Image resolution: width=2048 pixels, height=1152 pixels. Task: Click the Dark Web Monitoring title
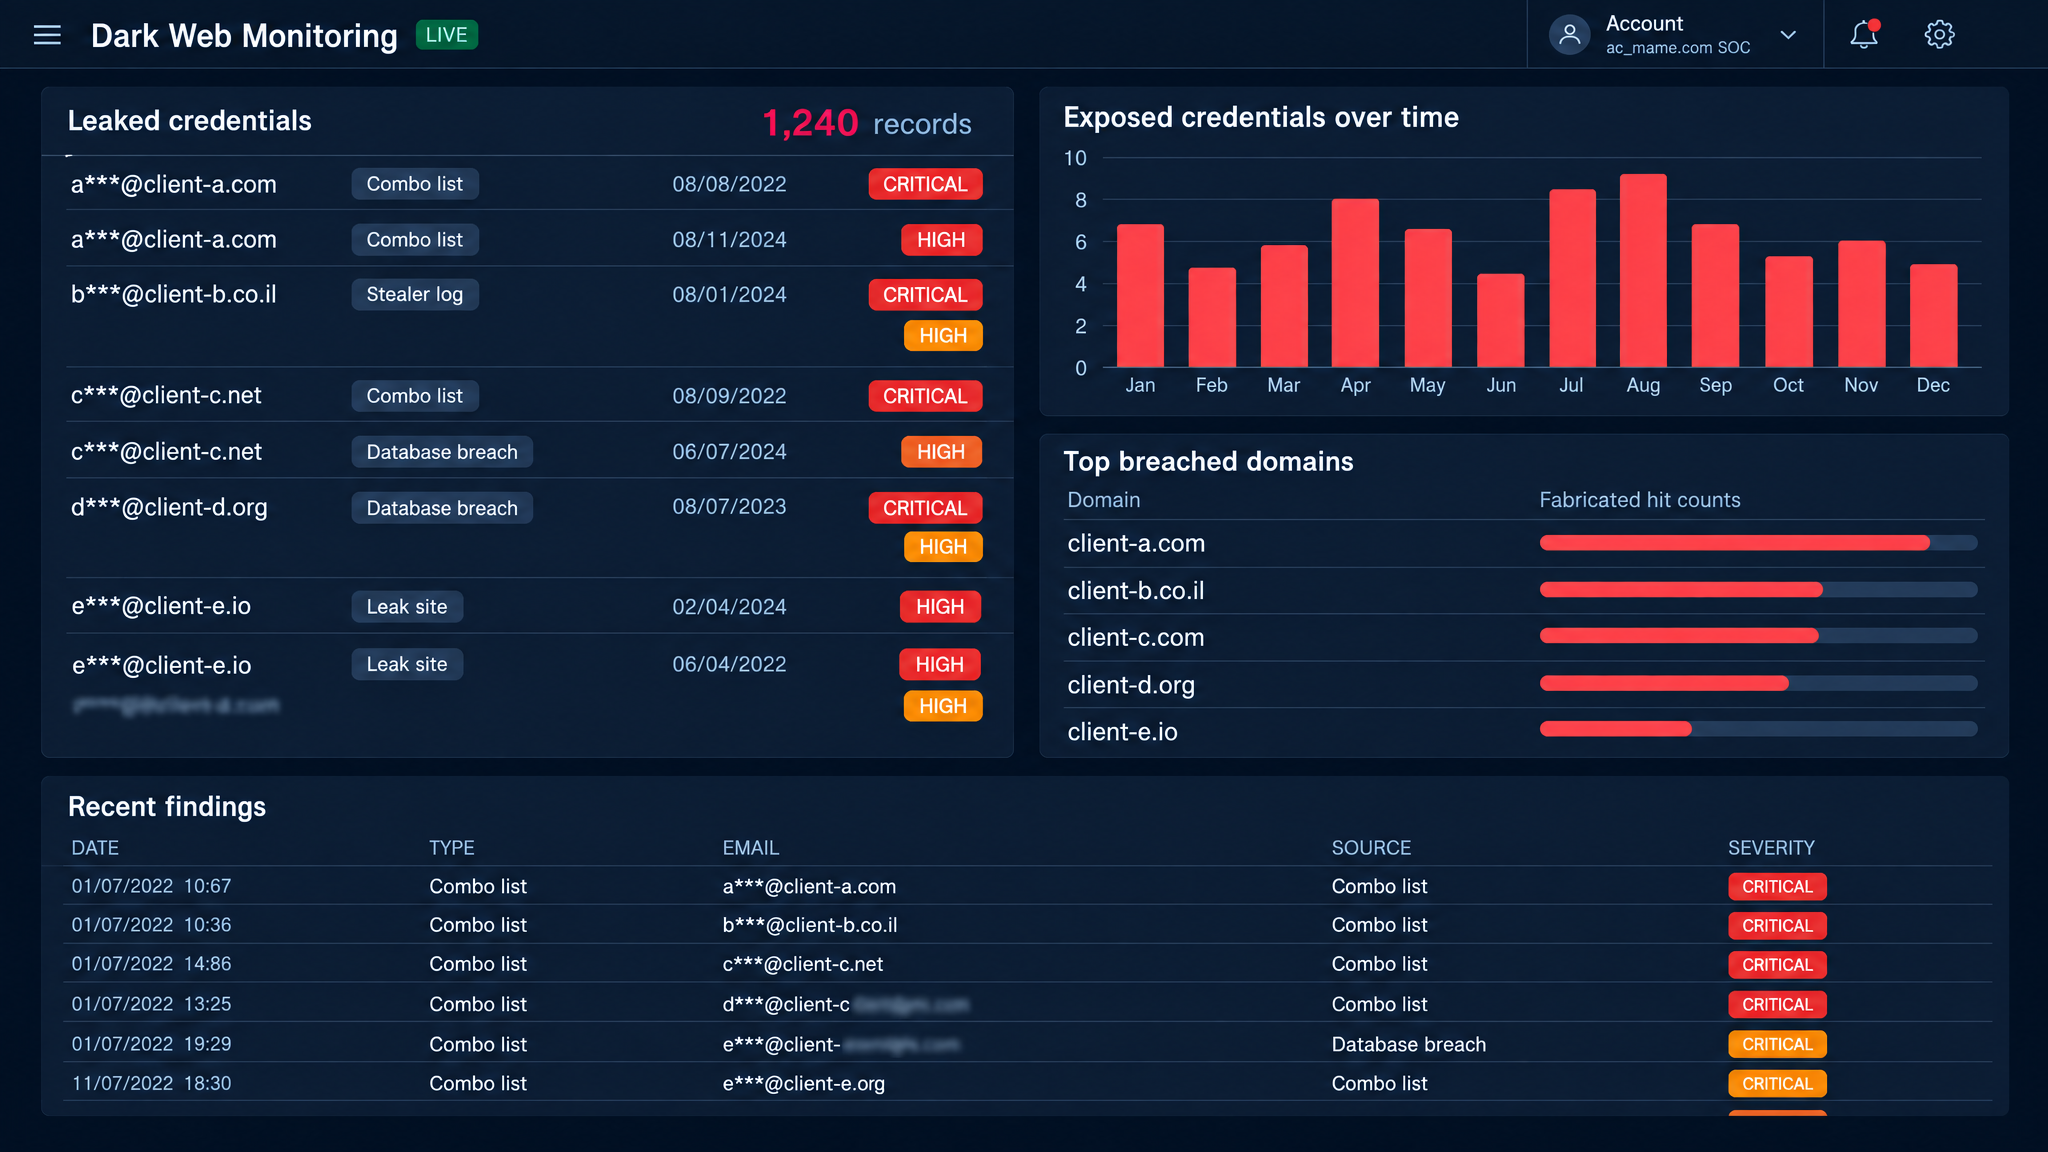coord(244,36)
